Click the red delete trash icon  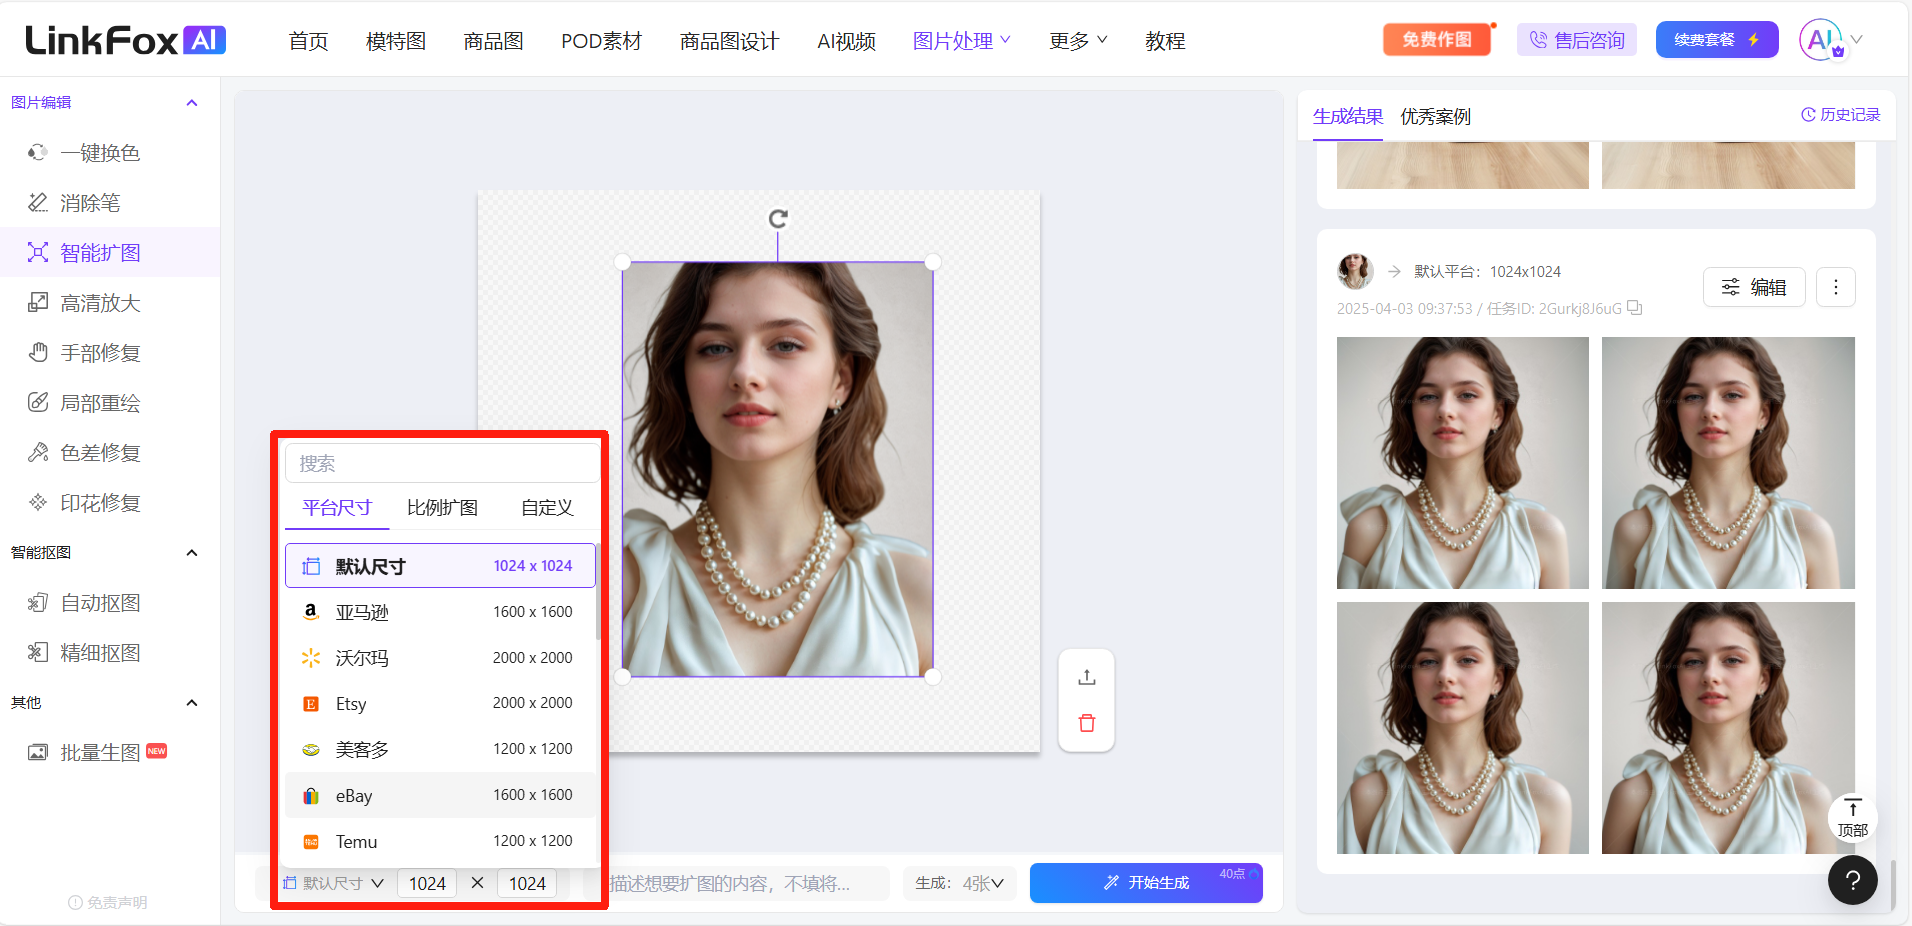pyautogui.click(x=1087, y=723)
